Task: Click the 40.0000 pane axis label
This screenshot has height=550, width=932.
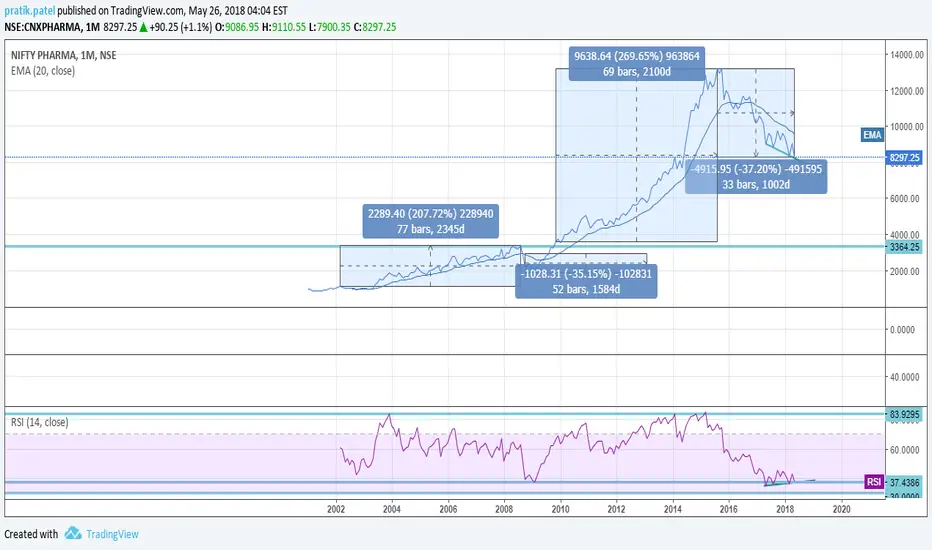Action: [905, 377]
